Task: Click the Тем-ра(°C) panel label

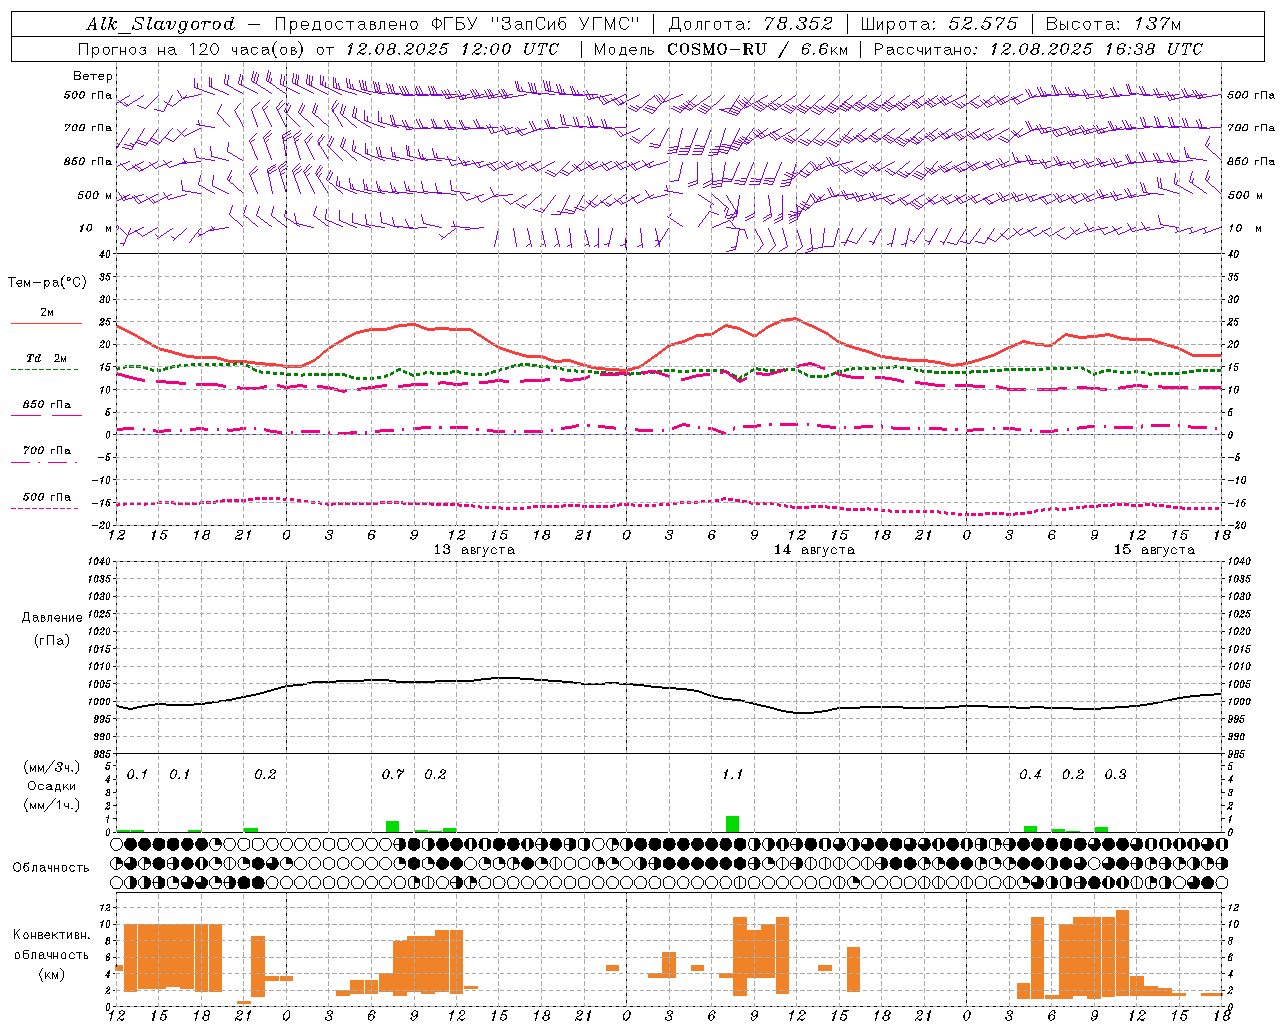Action: click(47, 283)
